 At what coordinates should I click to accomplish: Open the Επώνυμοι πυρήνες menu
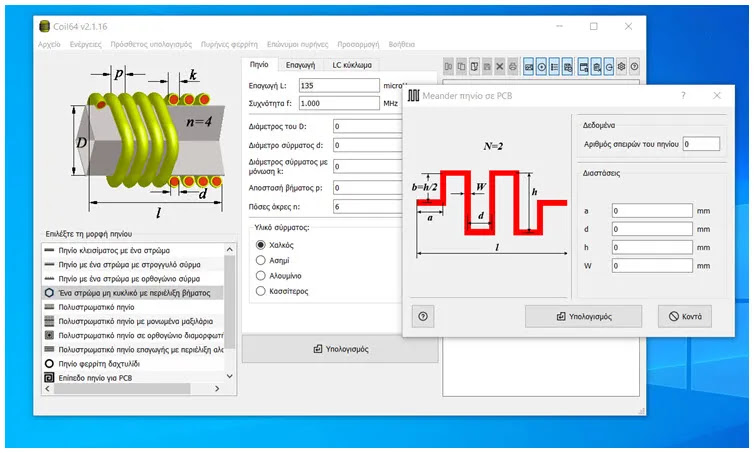(x=297, y=44)
